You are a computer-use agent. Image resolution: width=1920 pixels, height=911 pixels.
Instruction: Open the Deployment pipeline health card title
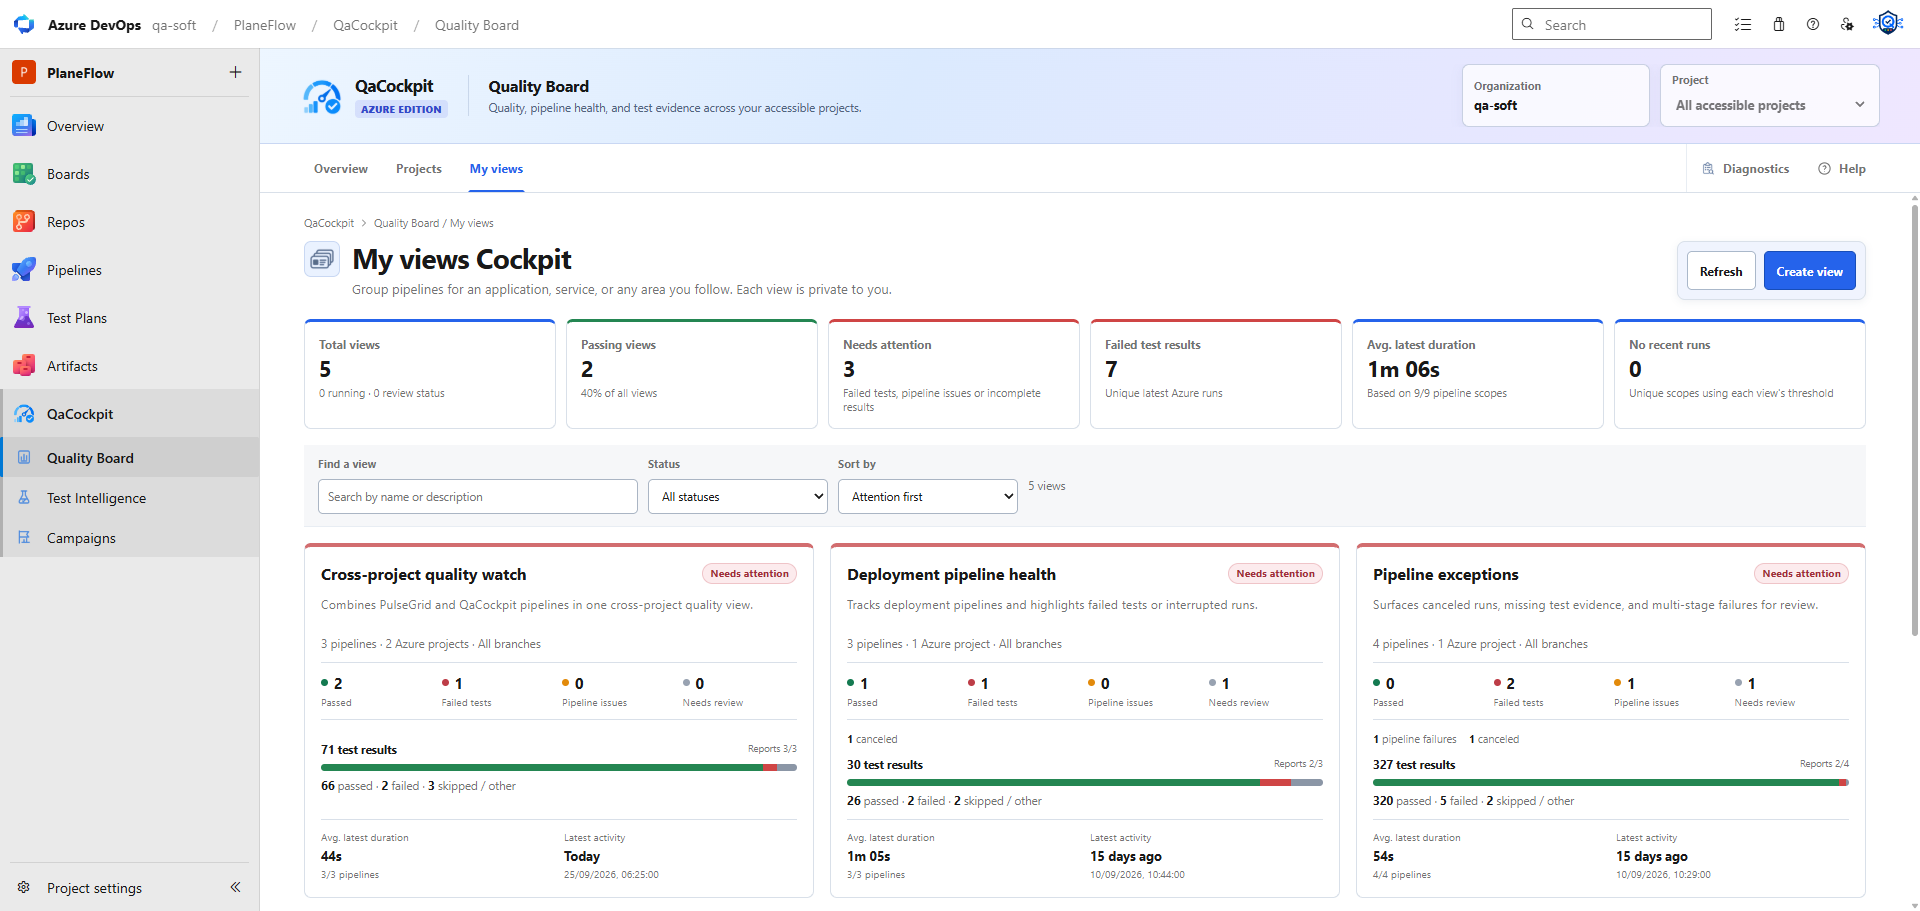pyautogui.click(x=951, y=574)
